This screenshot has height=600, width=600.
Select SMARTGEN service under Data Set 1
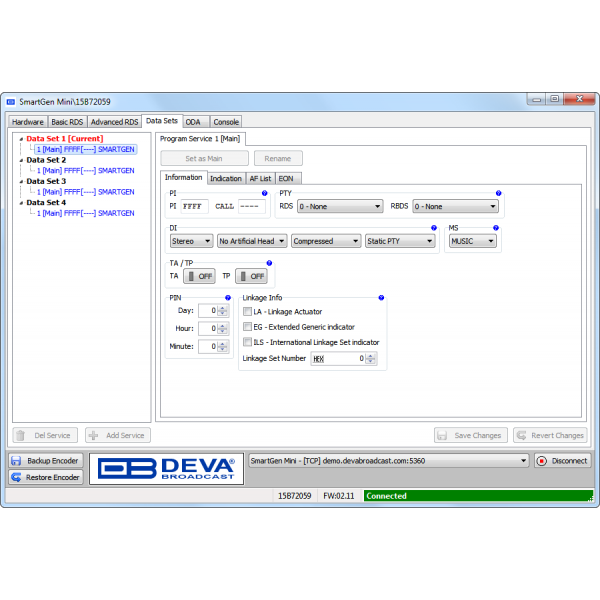(x=86, y=149)
